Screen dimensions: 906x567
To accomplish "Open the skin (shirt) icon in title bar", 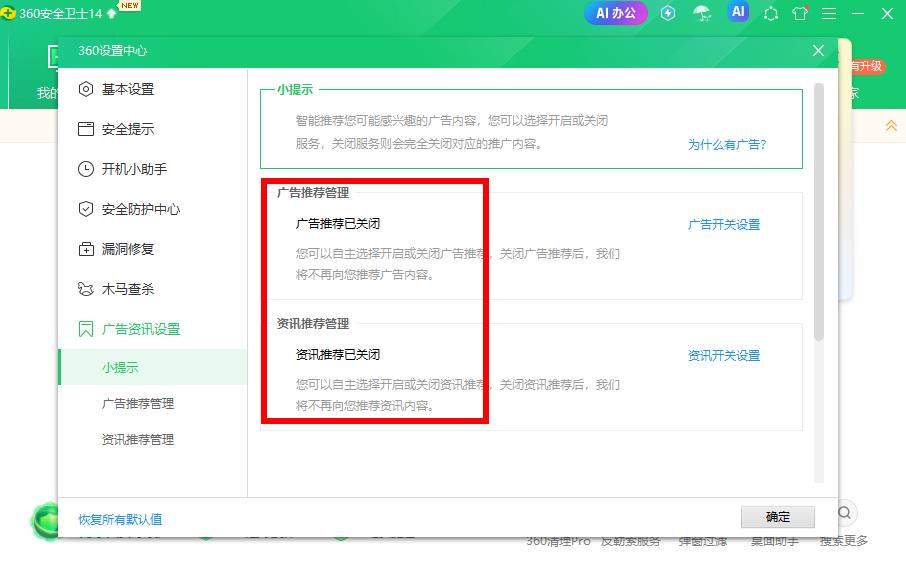I will 800,13.
